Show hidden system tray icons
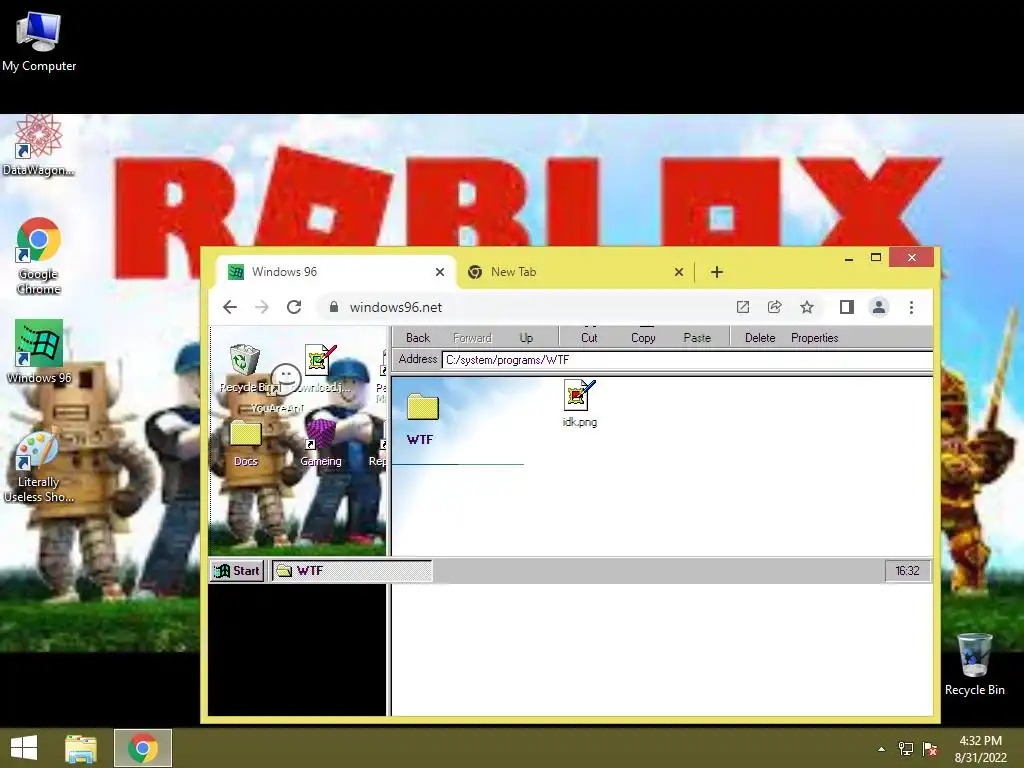 click(x=882, y=749)
